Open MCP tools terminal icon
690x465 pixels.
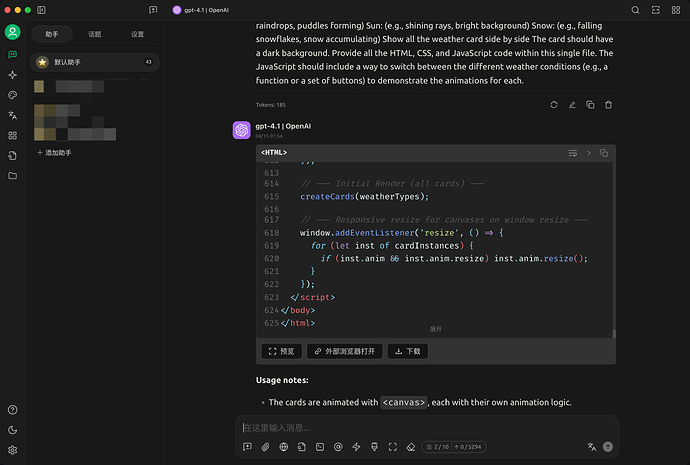click(320, 447)
